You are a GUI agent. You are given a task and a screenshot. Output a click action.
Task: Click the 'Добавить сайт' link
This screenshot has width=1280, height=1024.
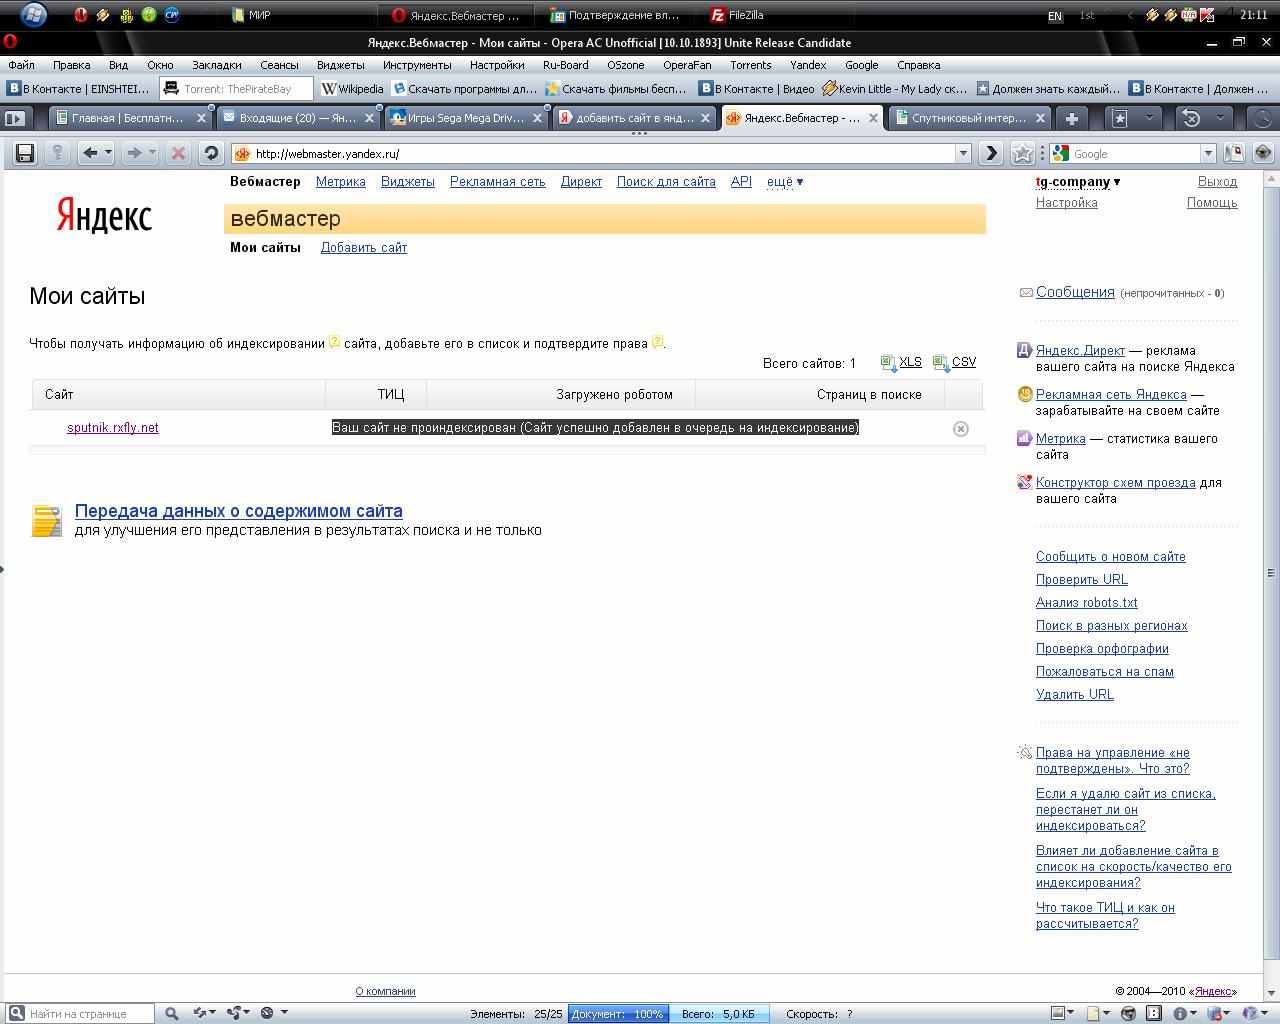pyautogui.click(x=364, y=248)
